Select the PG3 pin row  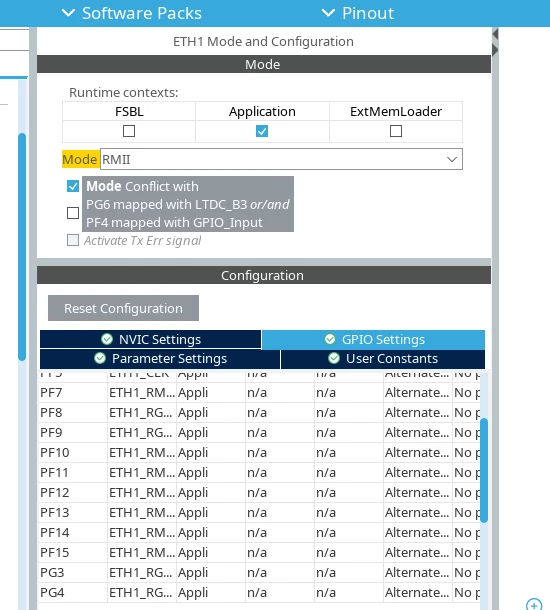pos(259,573)
